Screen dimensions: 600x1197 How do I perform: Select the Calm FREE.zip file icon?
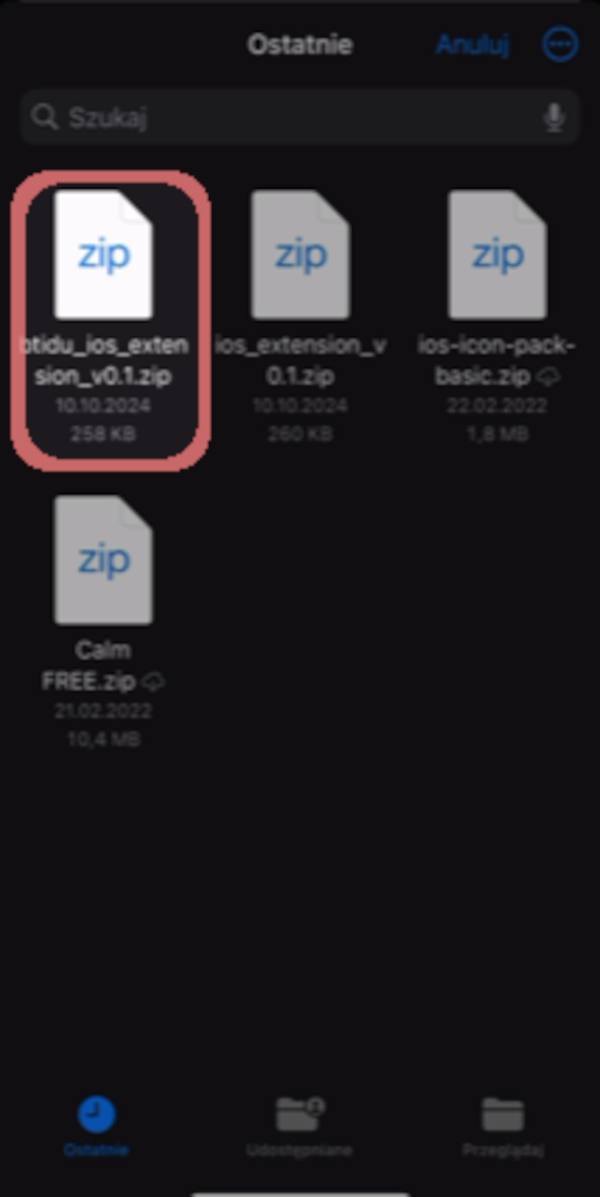103,560
